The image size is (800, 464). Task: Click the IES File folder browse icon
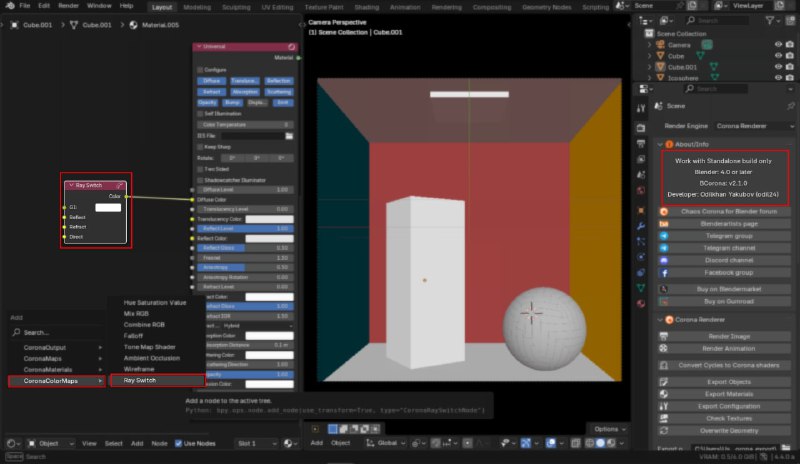[289, 136]
